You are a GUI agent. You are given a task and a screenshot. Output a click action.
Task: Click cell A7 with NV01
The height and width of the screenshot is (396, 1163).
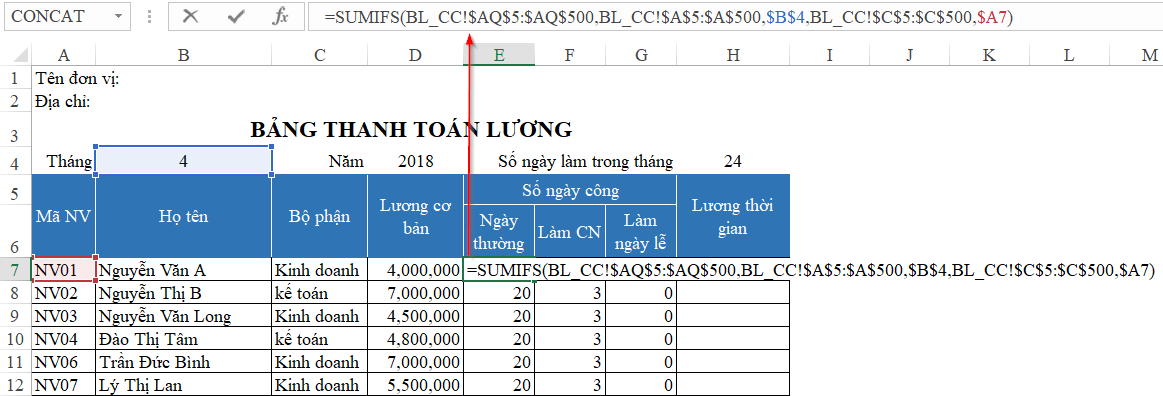(x=64, y=269)
